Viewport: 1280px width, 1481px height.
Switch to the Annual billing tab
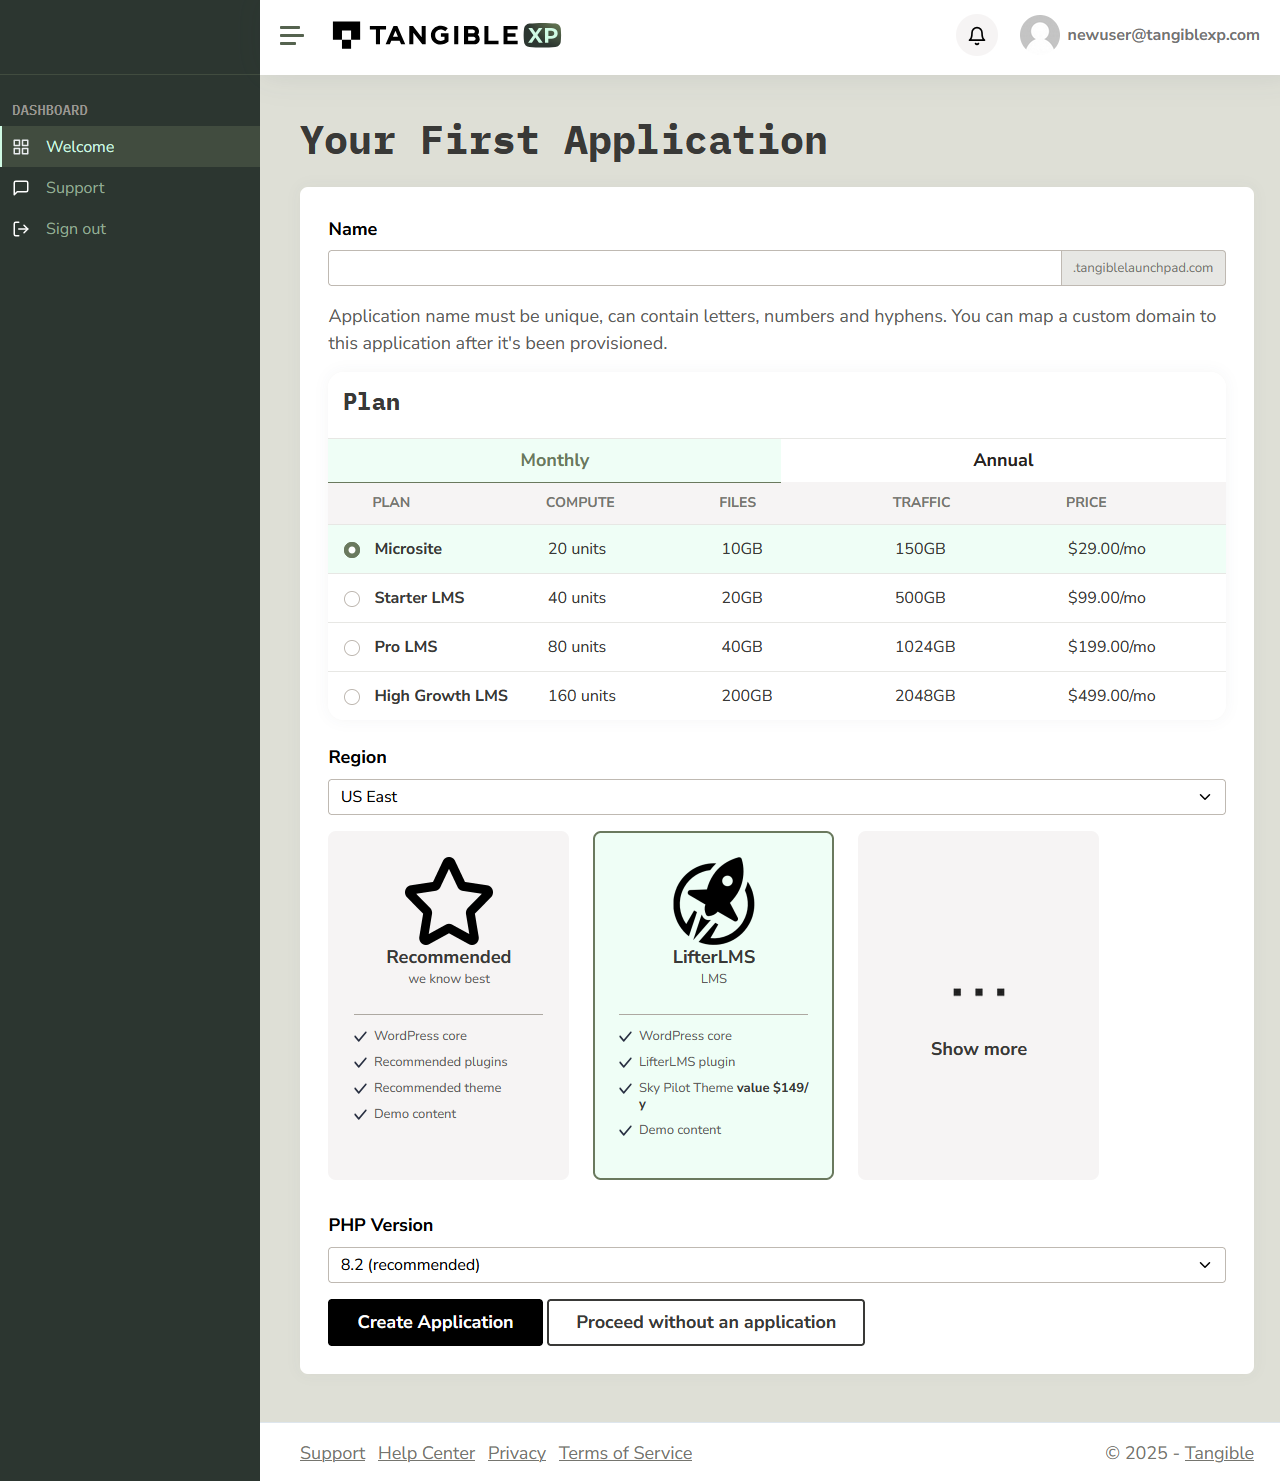coord(1003,460)
